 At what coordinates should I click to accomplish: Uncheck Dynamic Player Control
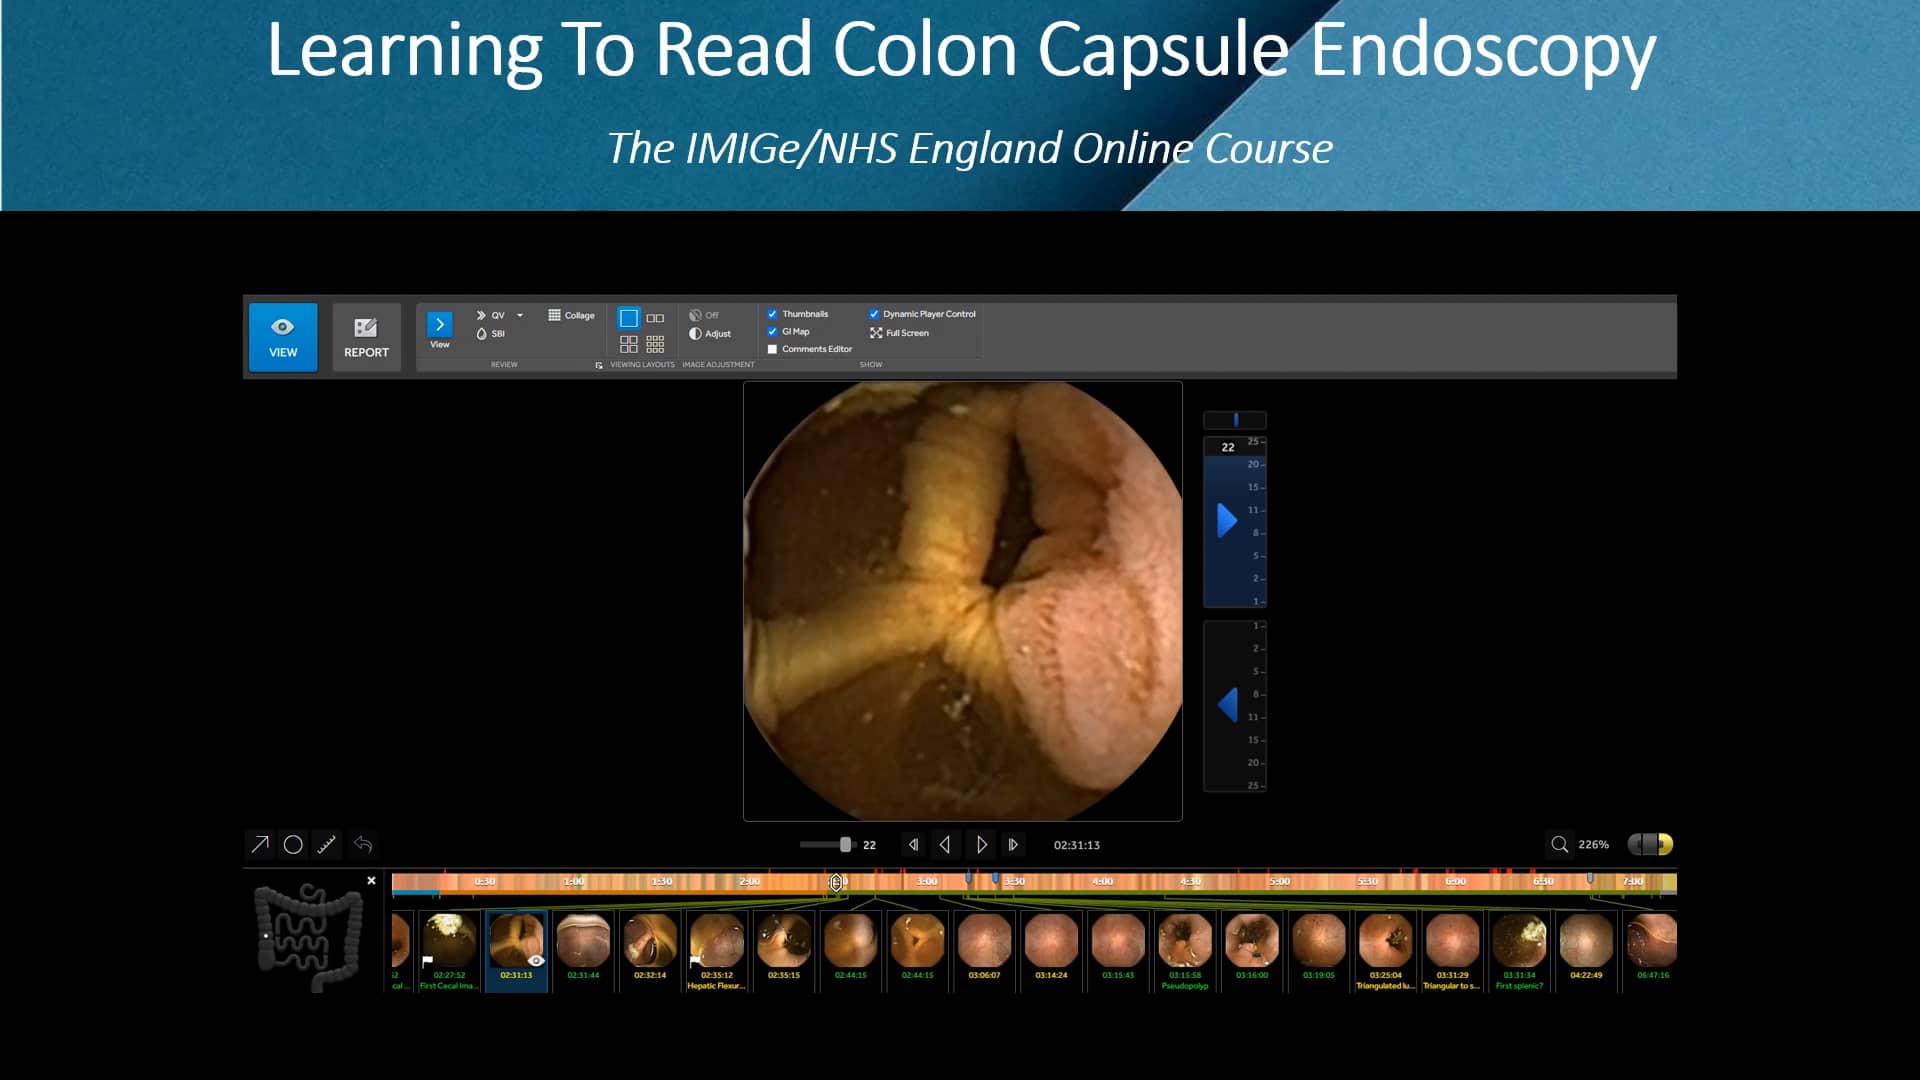[875, 313]
